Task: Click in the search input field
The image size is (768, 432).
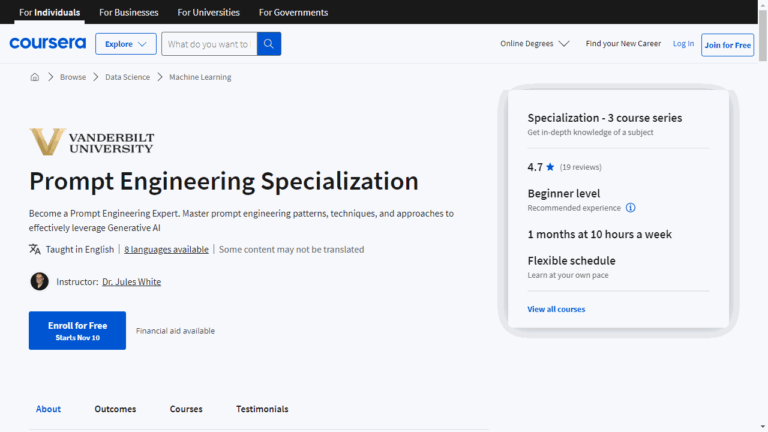Action: coord(208,44)
